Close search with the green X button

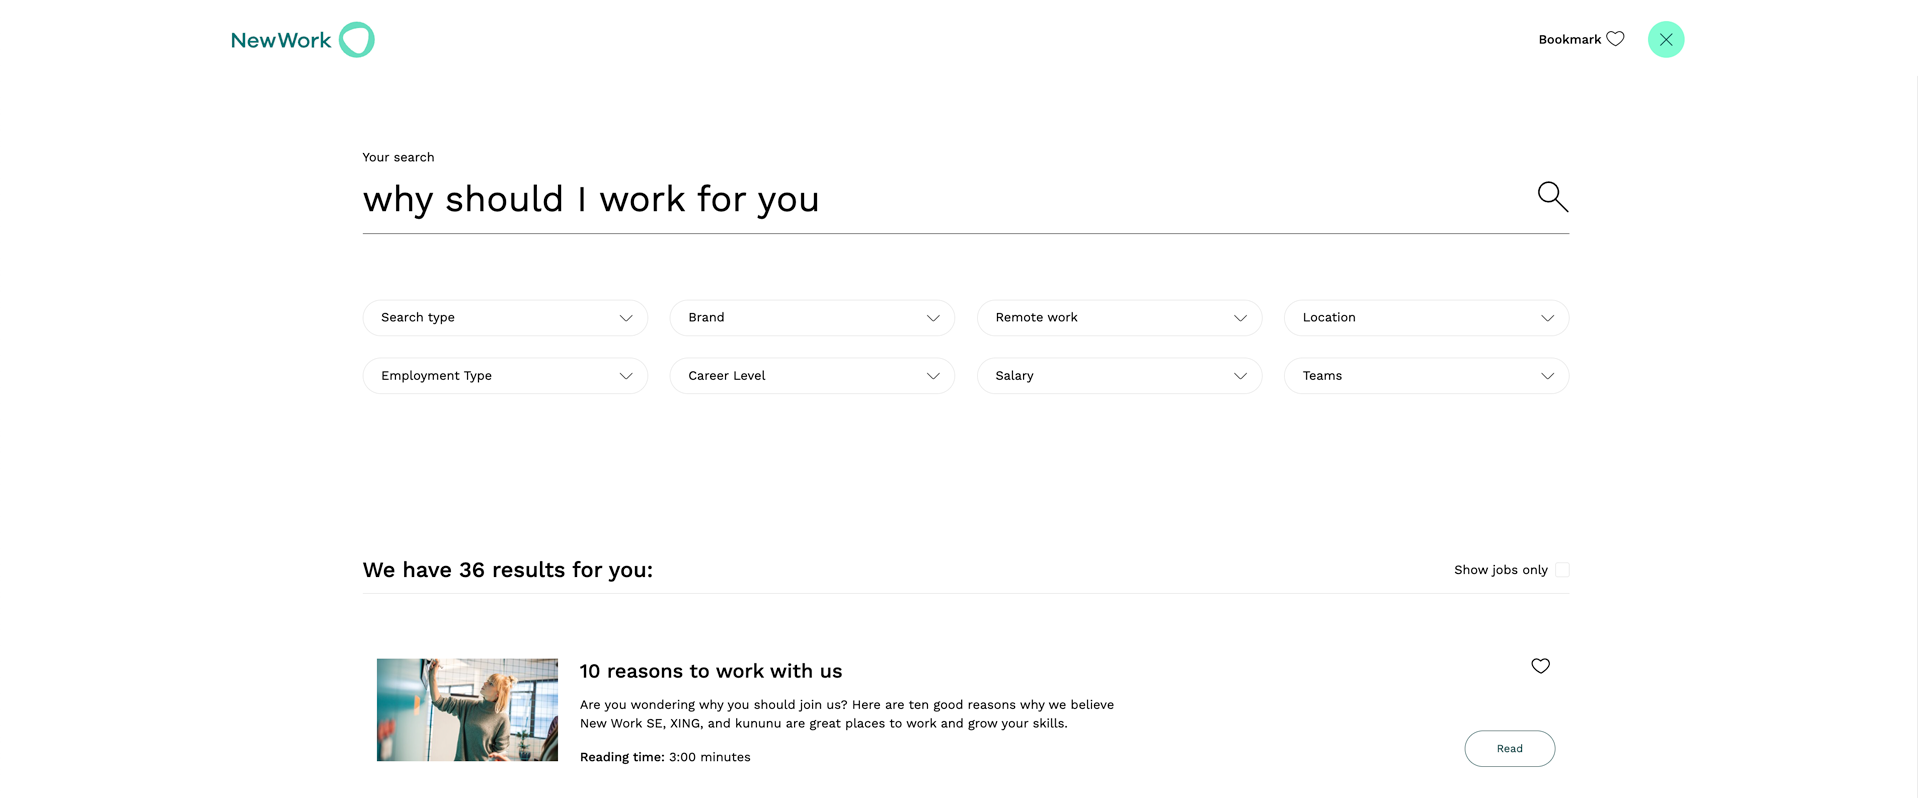1666,39
